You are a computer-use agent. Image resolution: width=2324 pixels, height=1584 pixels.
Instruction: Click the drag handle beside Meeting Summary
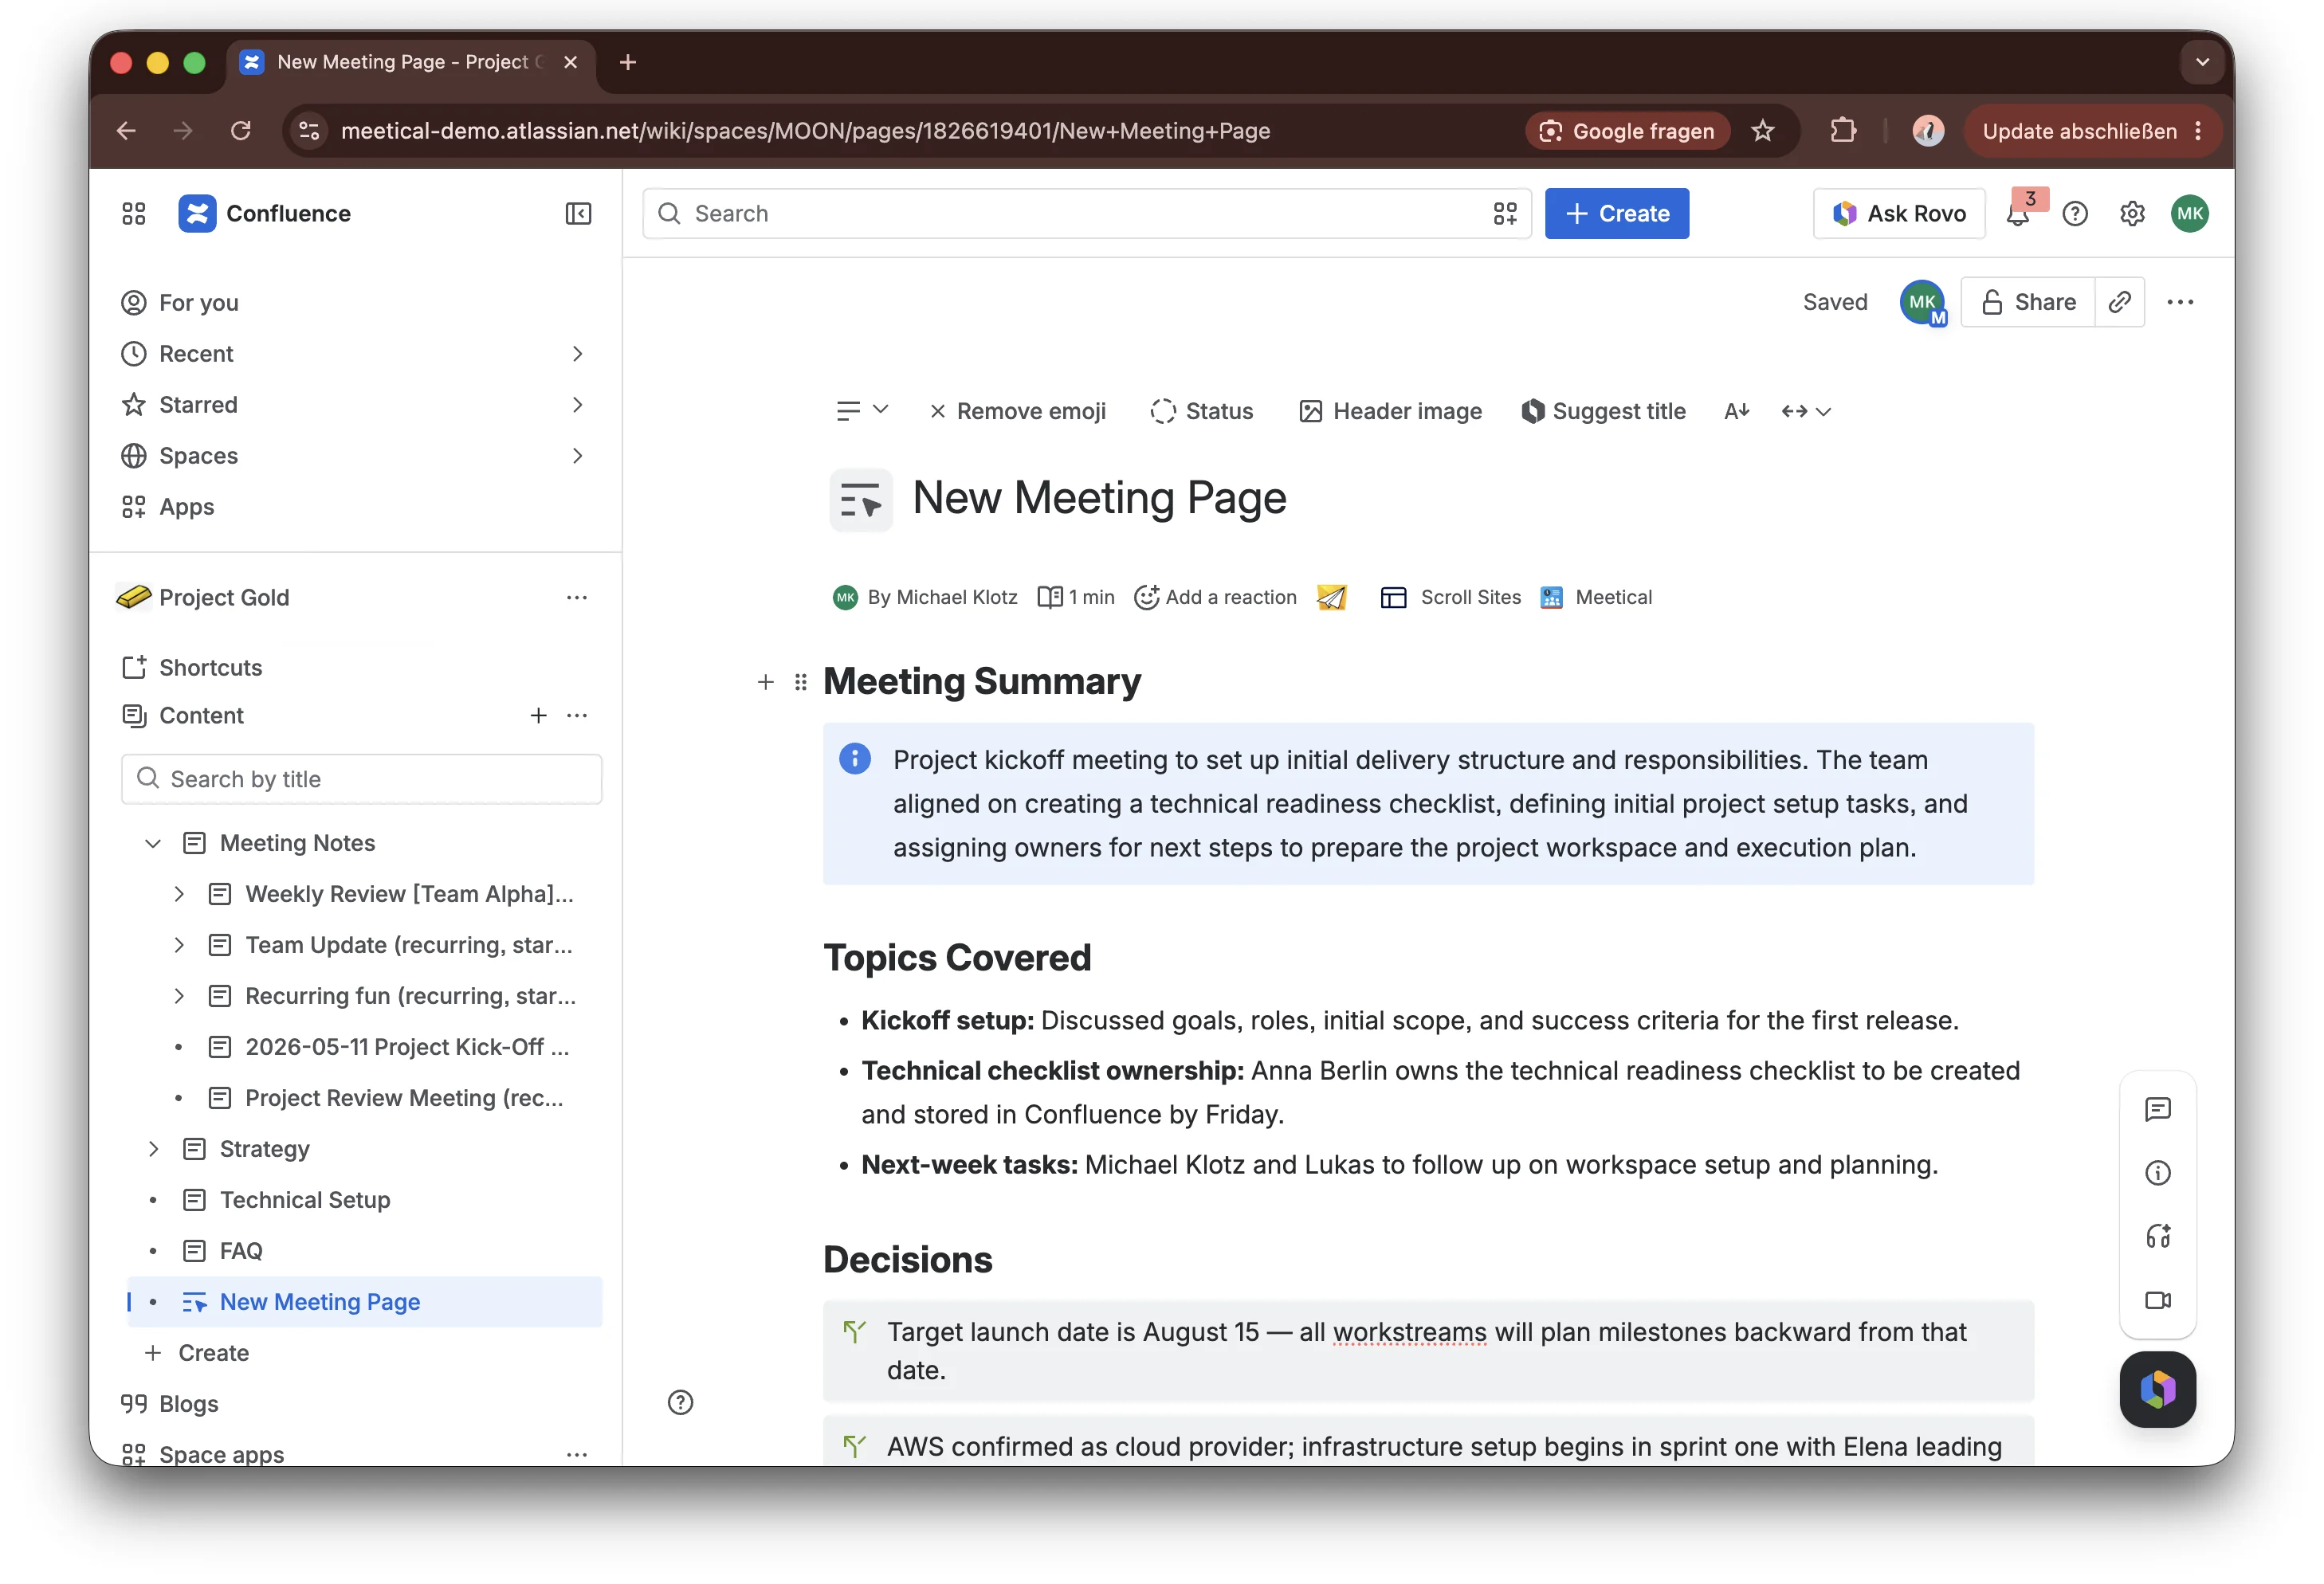click(x=800, y=682)
